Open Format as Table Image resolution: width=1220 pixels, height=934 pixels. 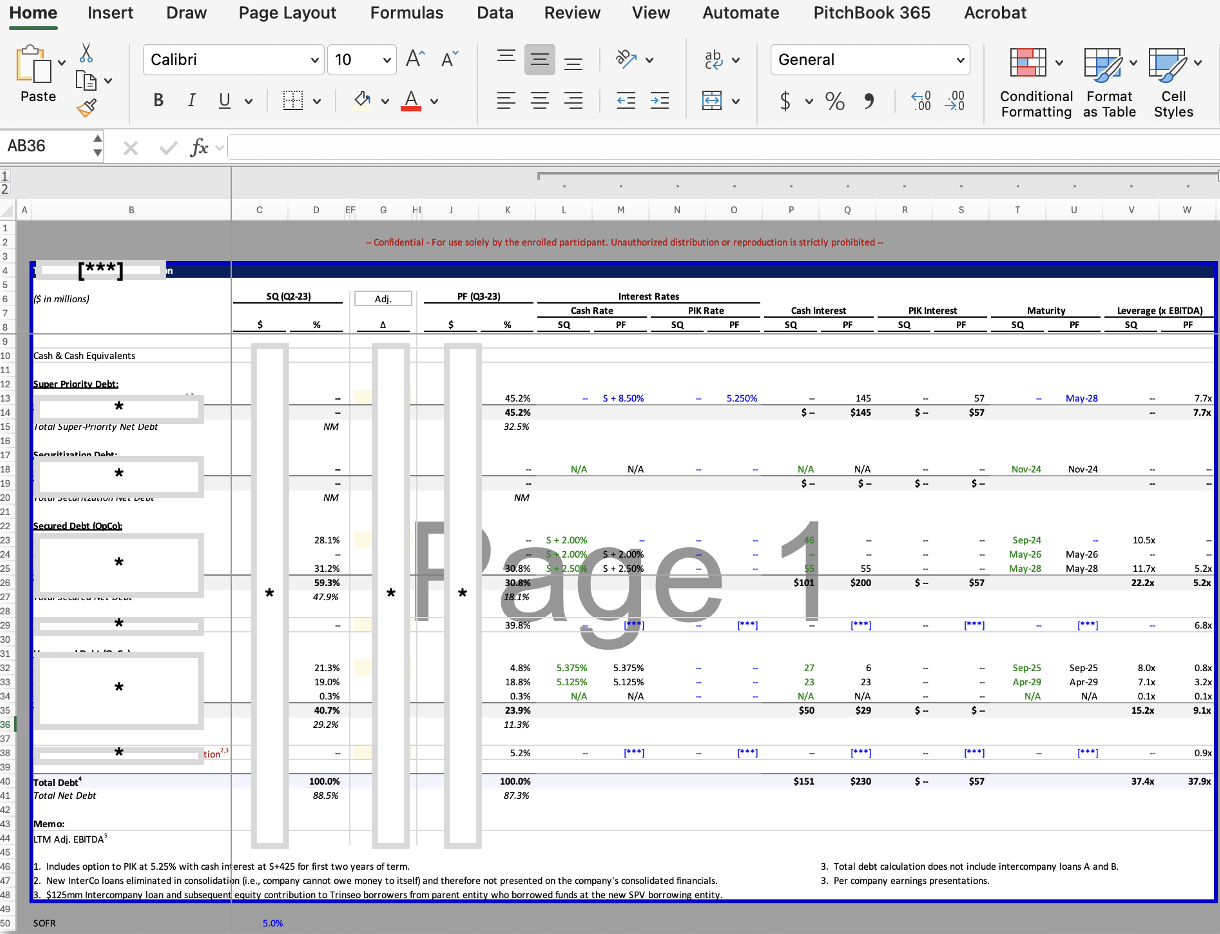point(1109,82)
